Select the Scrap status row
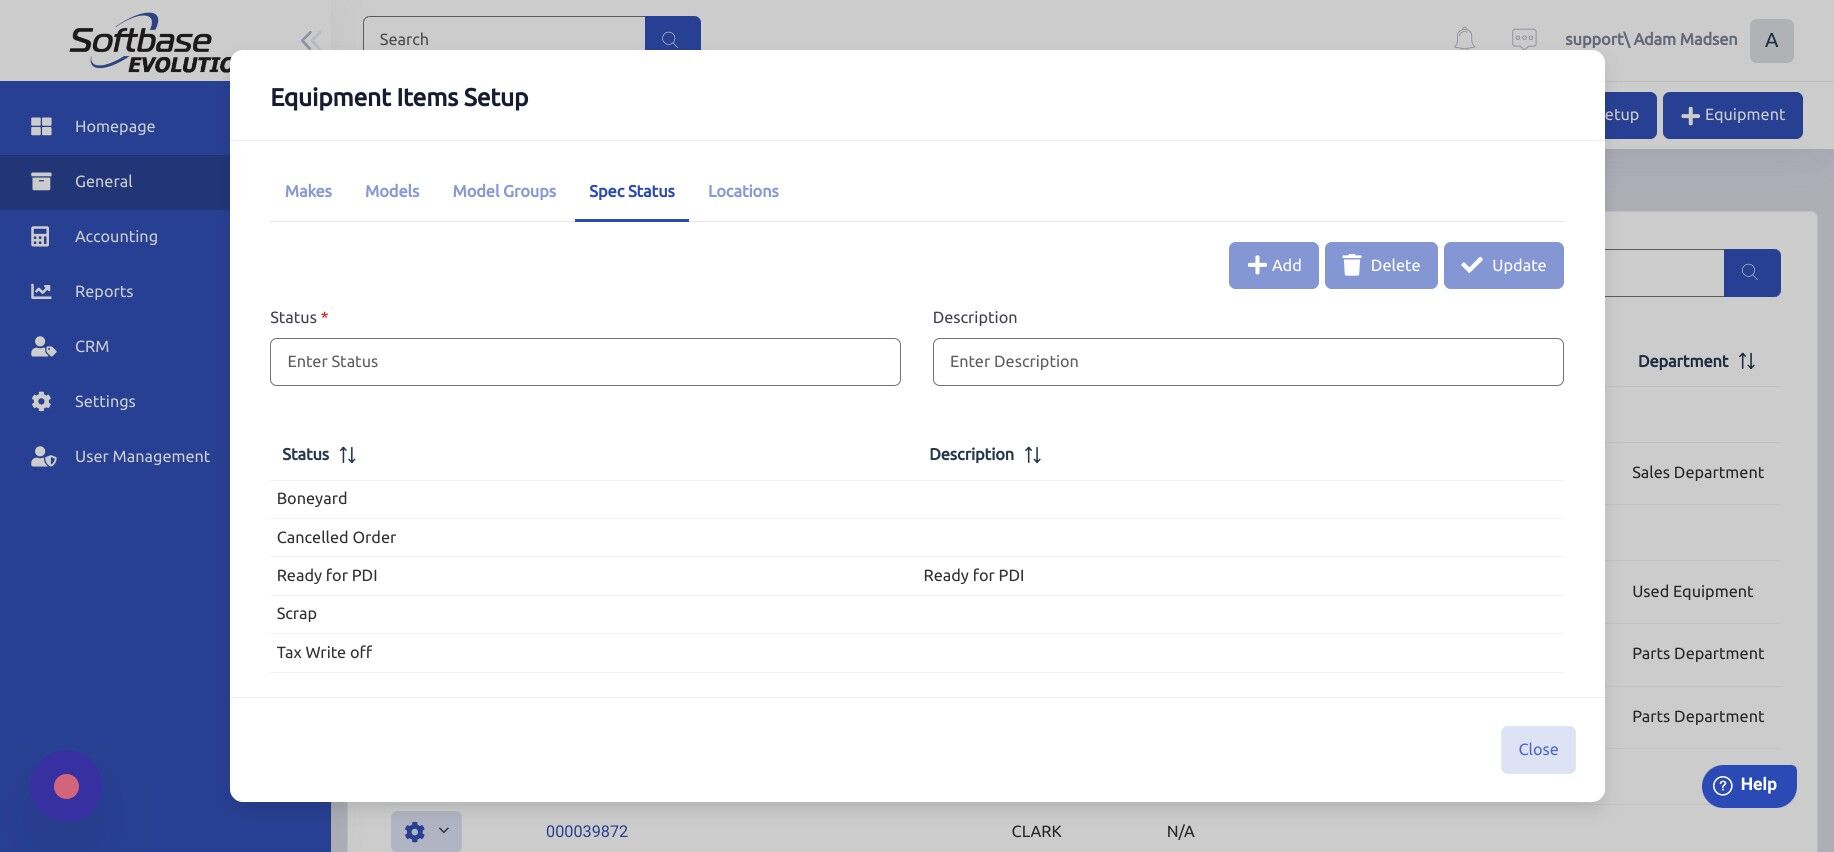The image size is (1834, 852). coord(916,614)
